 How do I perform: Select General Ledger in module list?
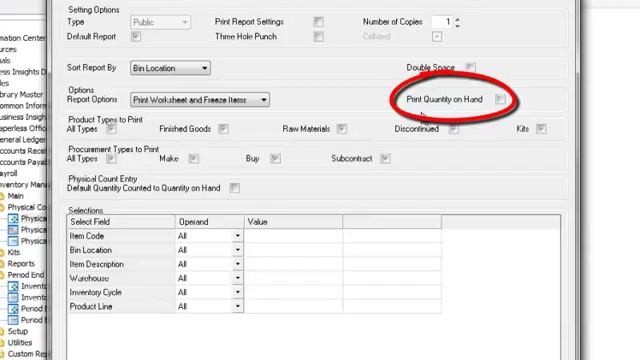(23, 140)
